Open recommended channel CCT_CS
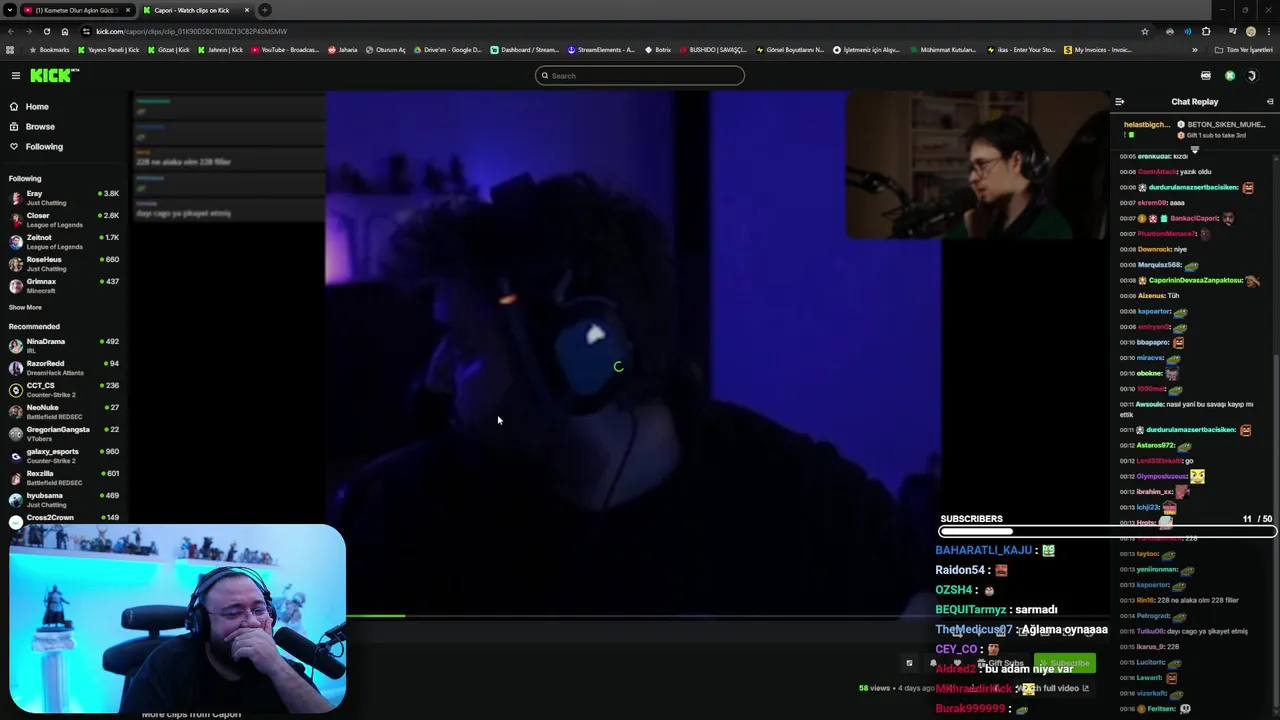The height and width of the screenshot is (720, 1280). [64, 389]
